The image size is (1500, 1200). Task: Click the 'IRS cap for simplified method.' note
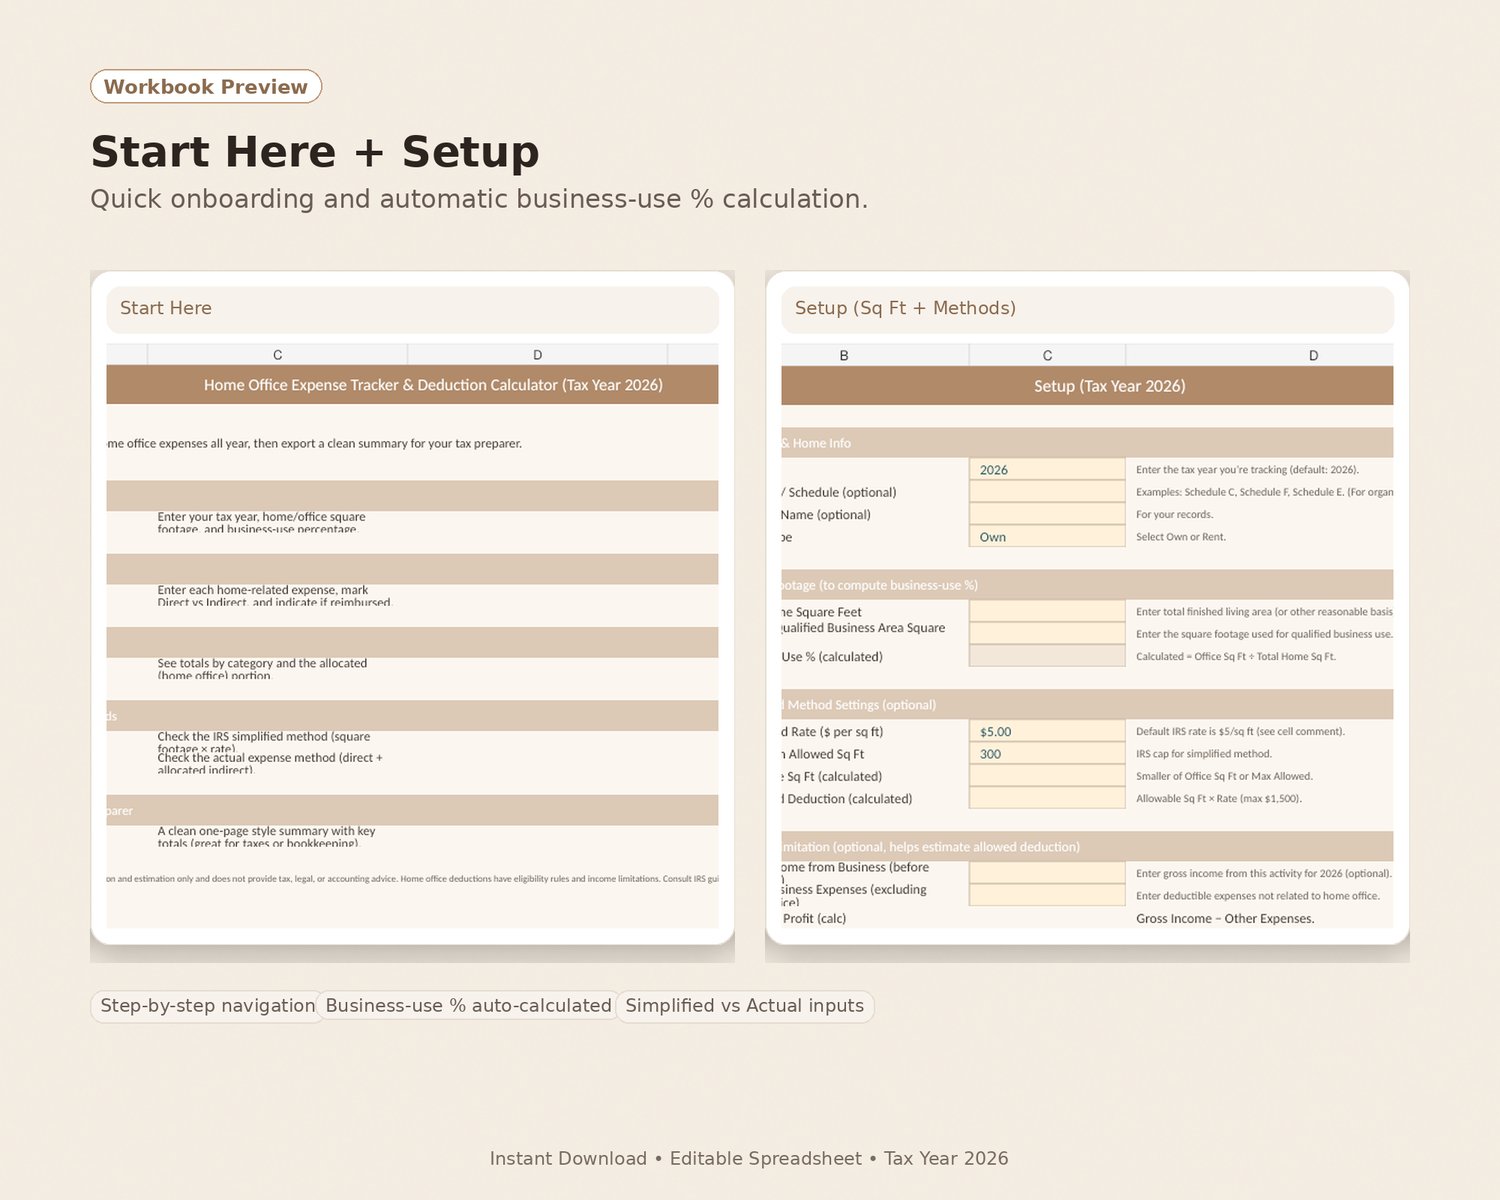[x=1204, y=754]
